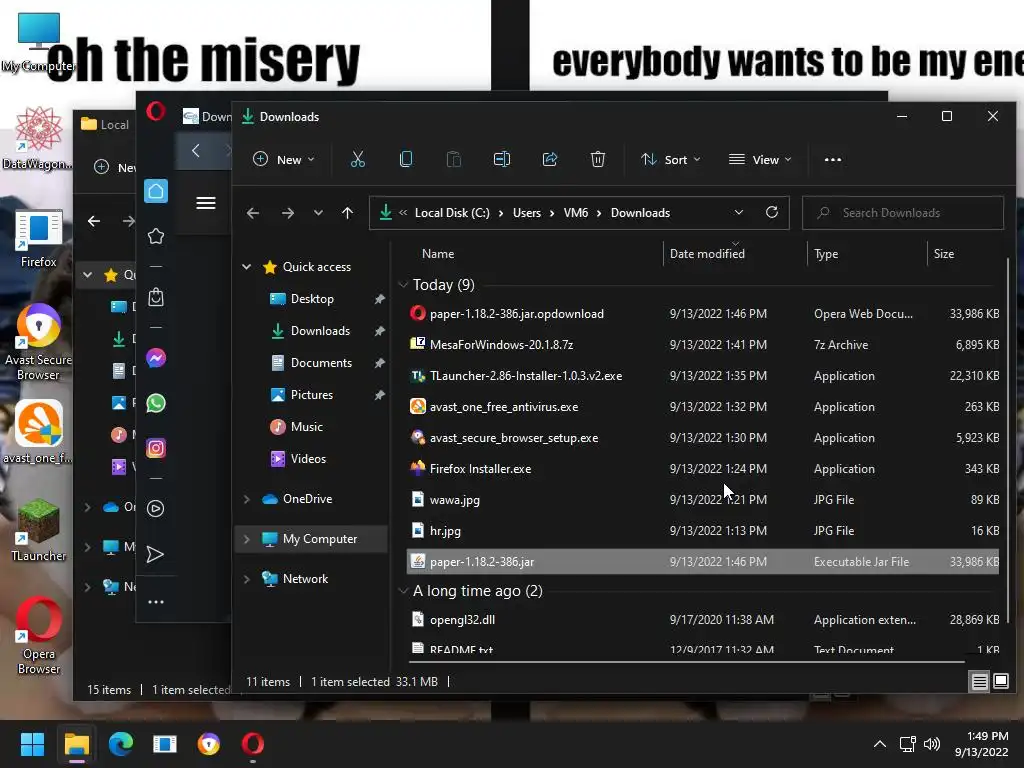
Task: Open WhatsApp in Opera sidebar
Action: tap(155, 403)
